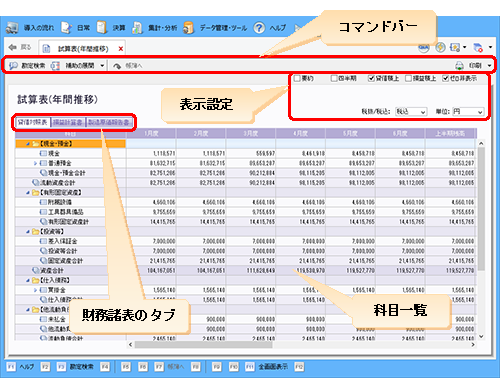Open the 決算 menu icon
This screenshot has height=378, width=500.
click(x=102, y=28)
